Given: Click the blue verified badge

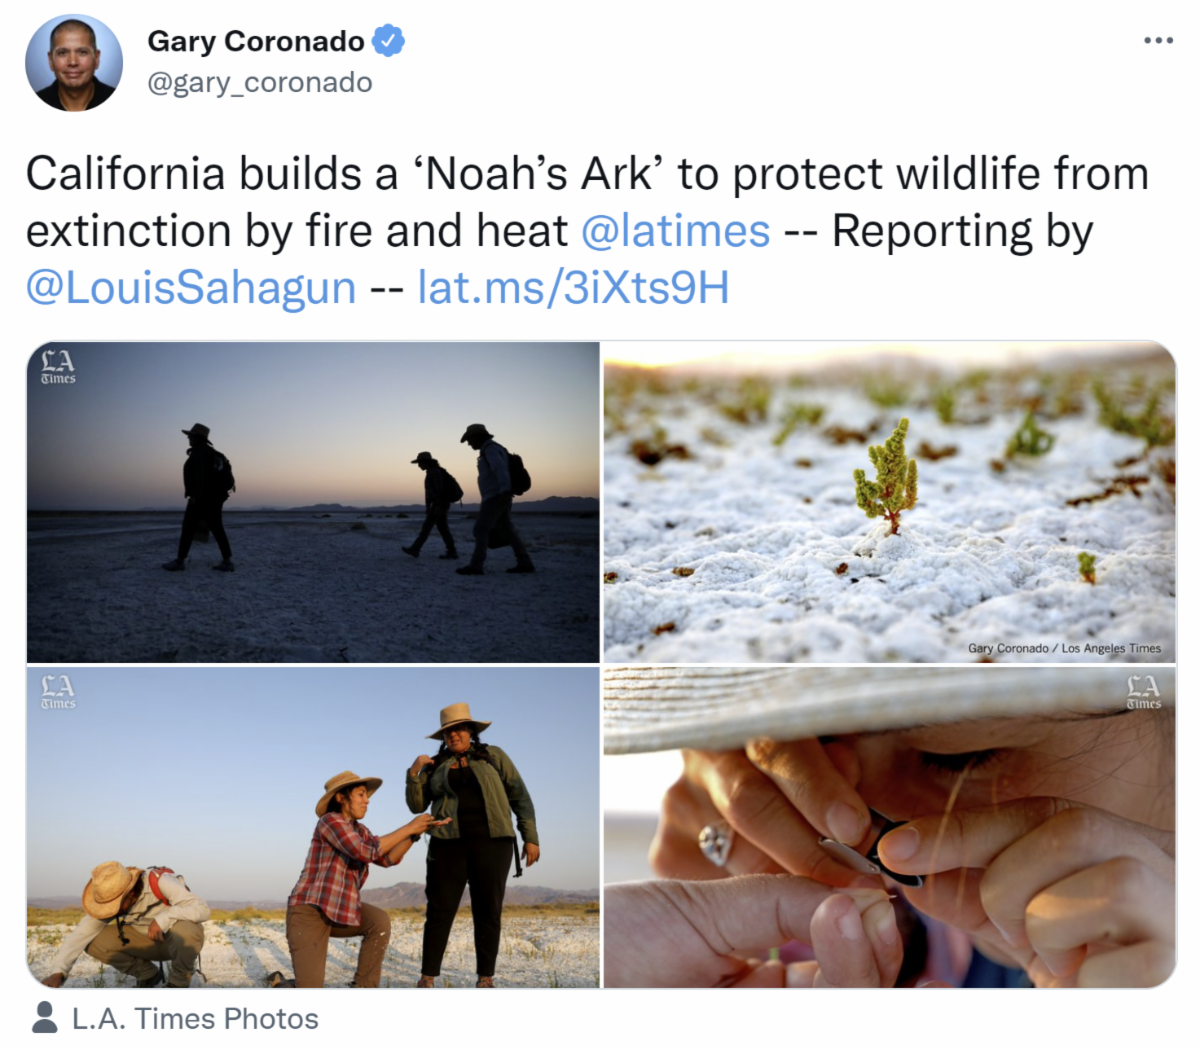Looking at the screenshot, I should 388,41.
